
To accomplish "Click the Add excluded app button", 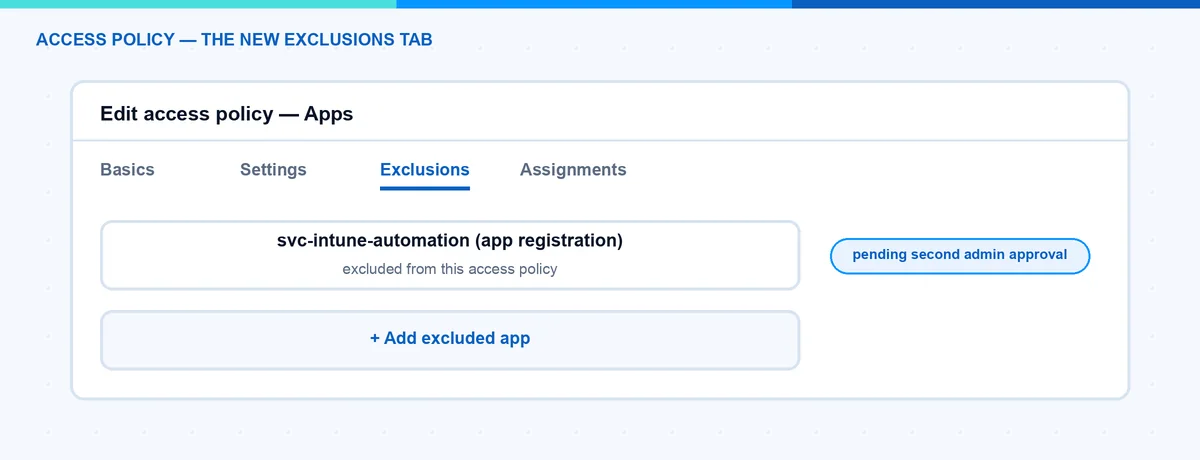I will 450,339.
